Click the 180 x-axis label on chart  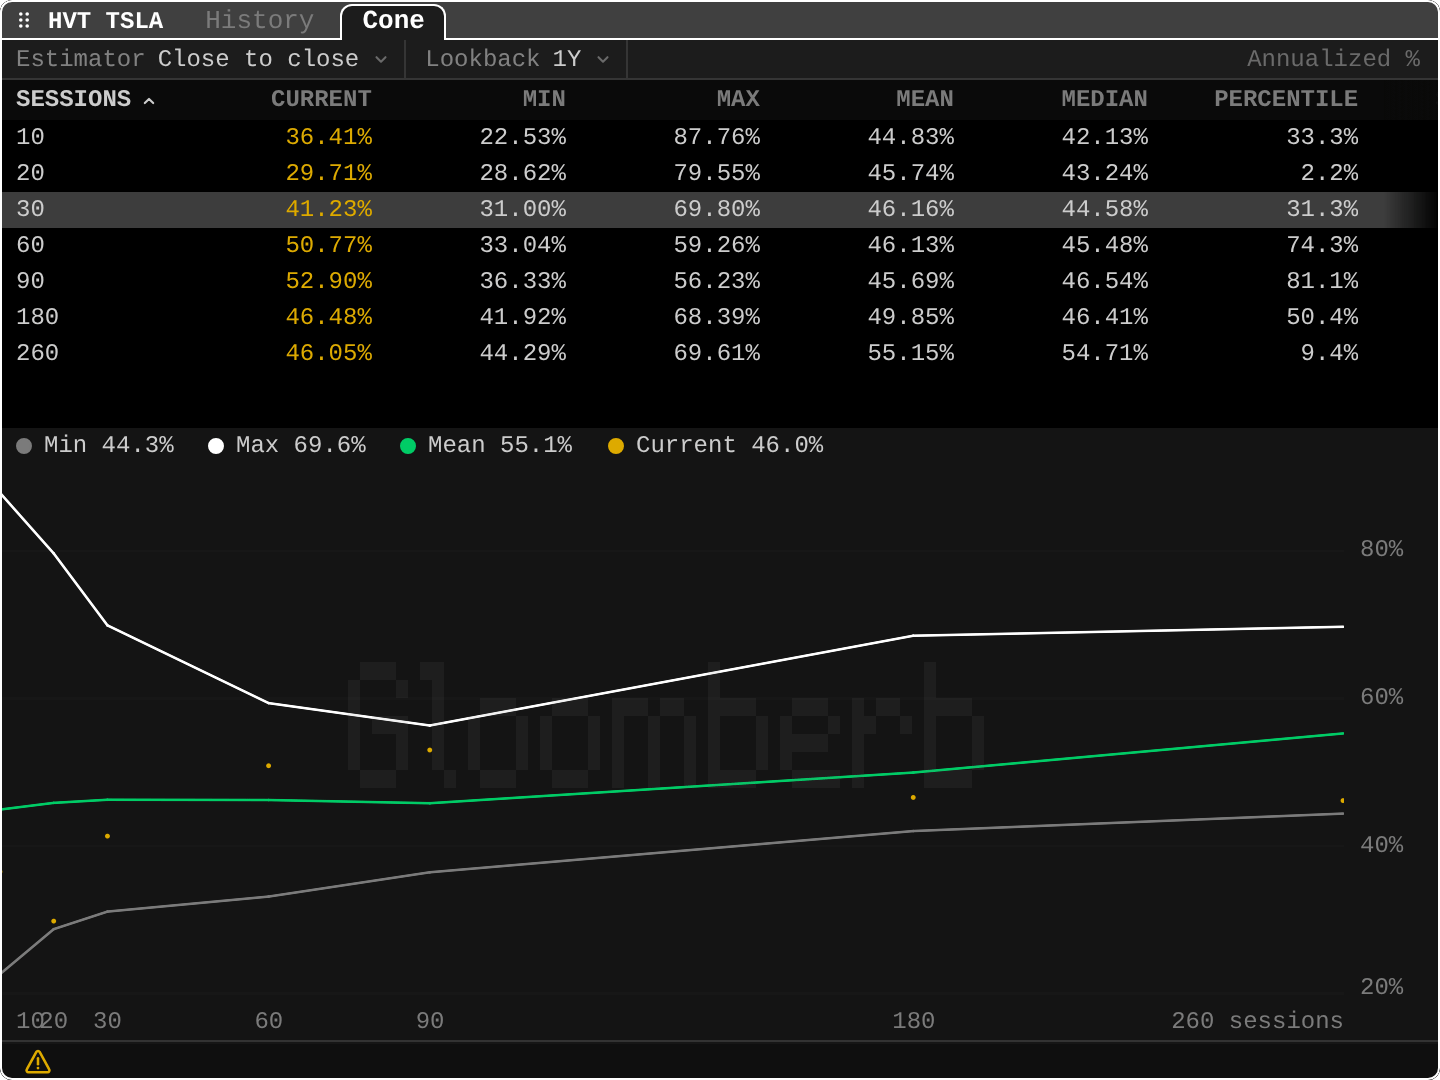(913, 1021)
